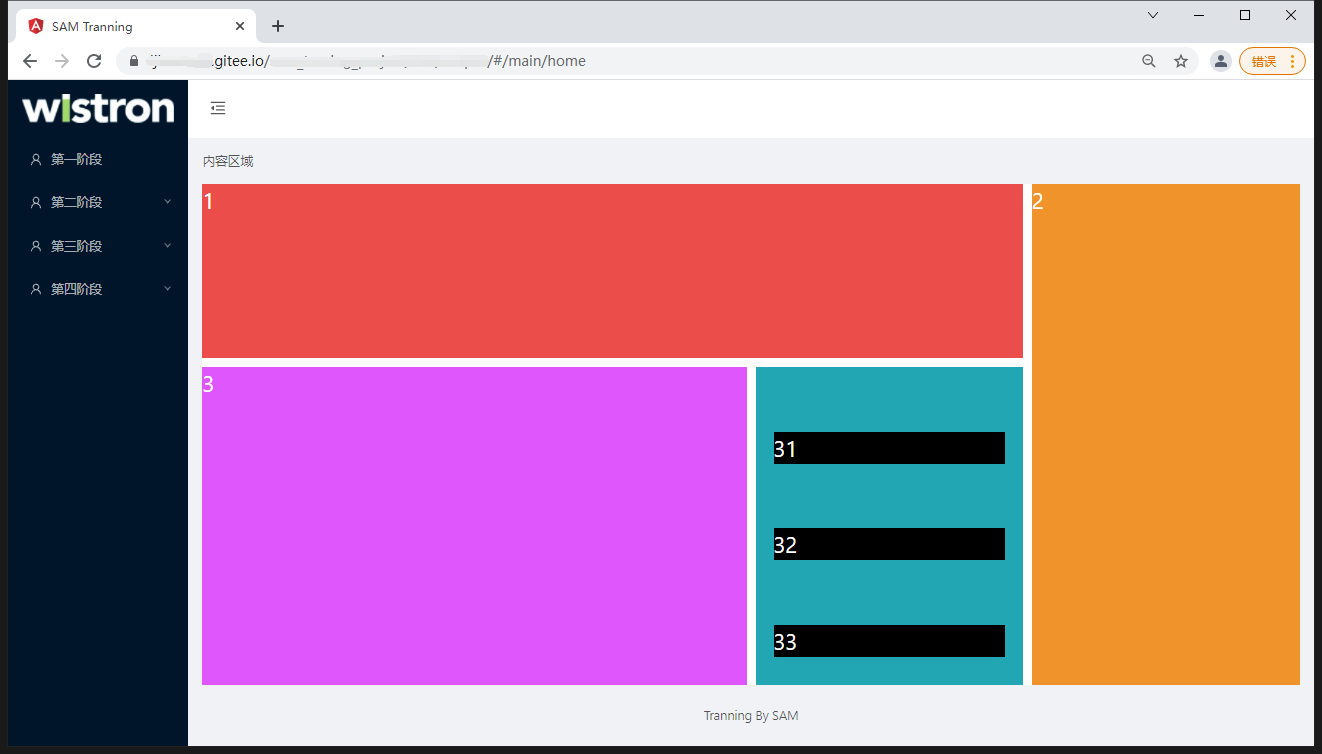1322x754 pixels.
Task: Click the magenta block labeled 3
Action: point(474,526)
